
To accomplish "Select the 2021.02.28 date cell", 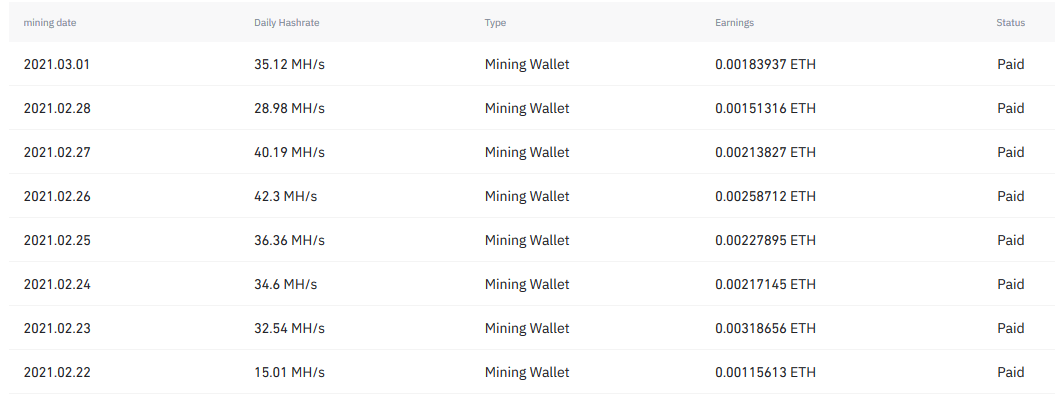I will [x=57, y=108].
